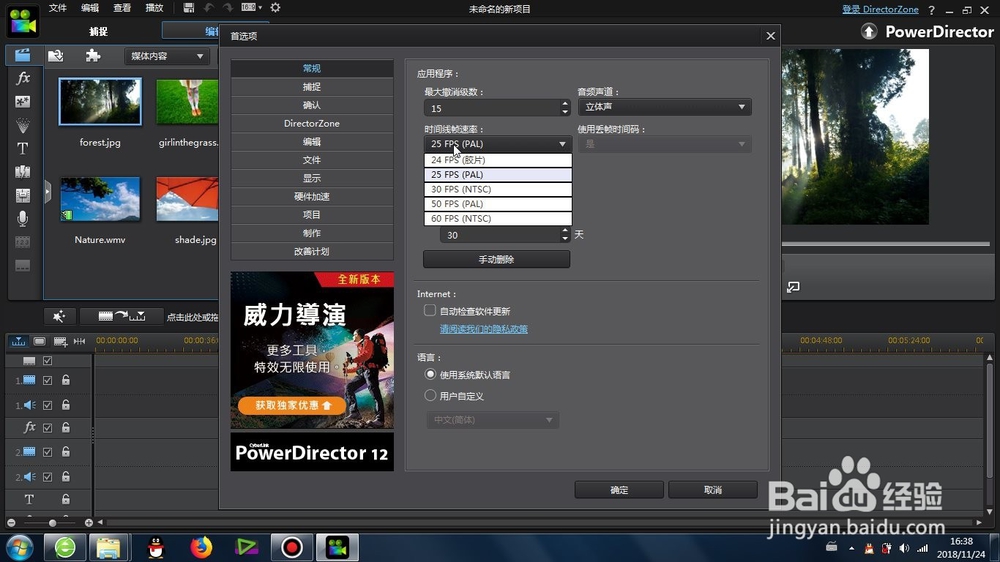Click the timeline zoom in plus button
Image resolution: width=1000 pixels, height=562 pixels.
pyautogui.click(x=89, y=523)
